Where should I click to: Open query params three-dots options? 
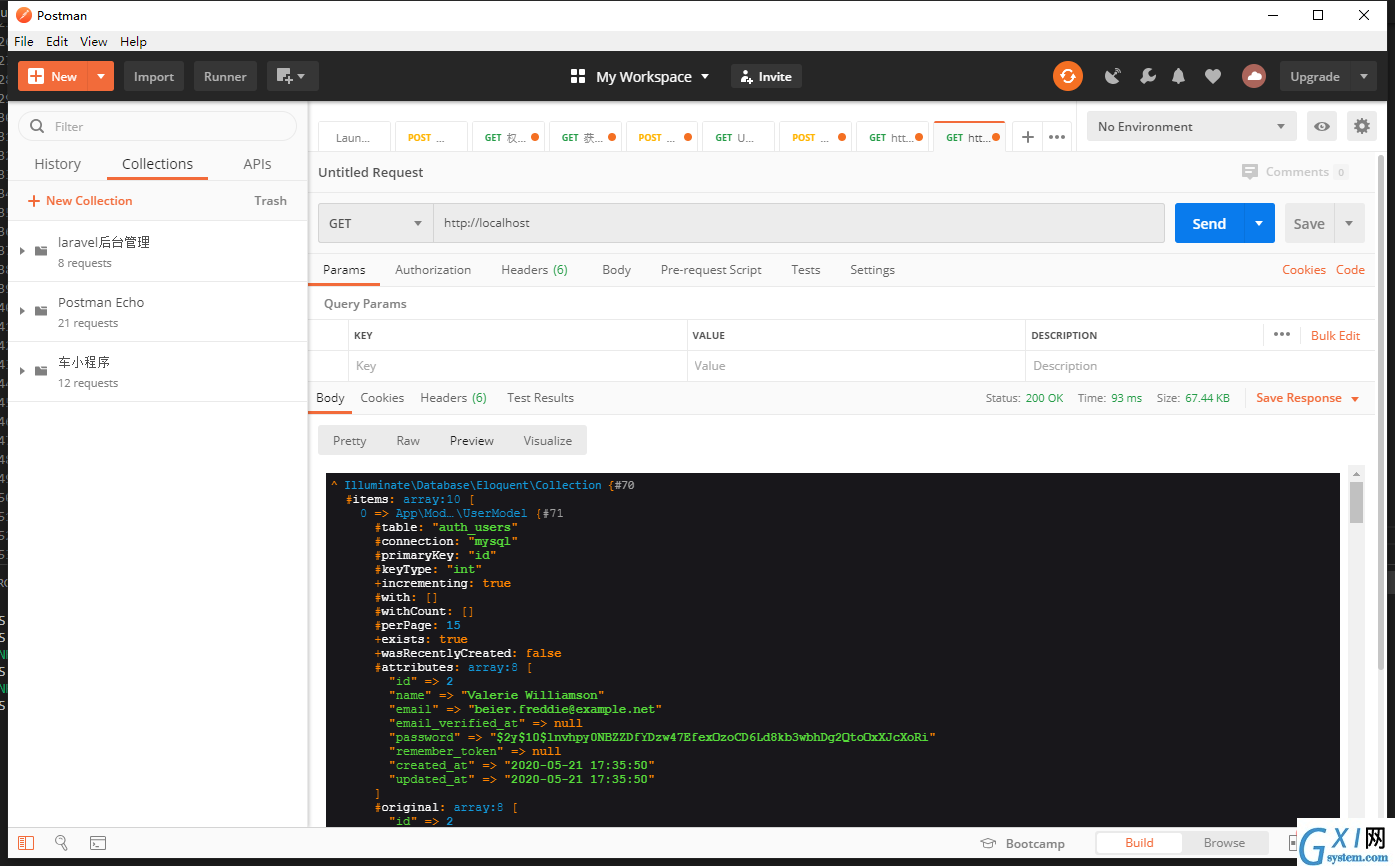pos(1282,335)
